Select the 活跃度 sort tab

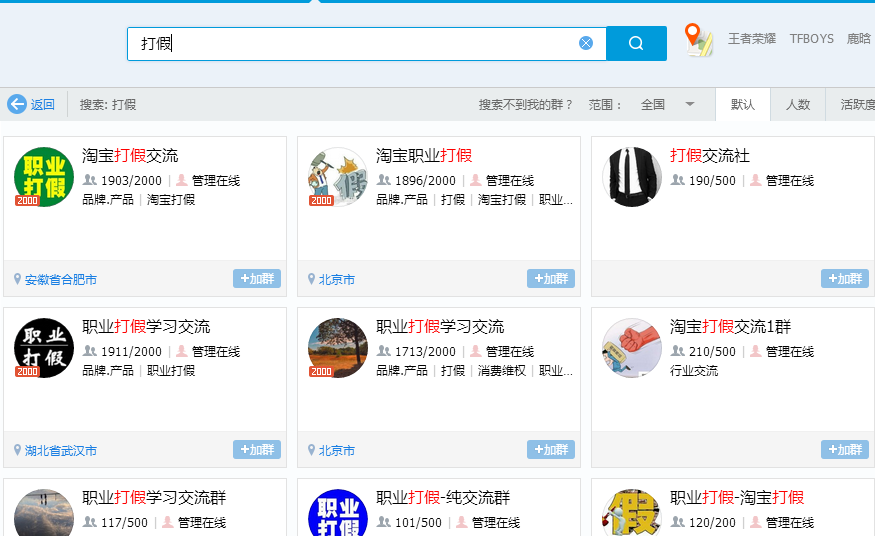[x=850, y=104]
